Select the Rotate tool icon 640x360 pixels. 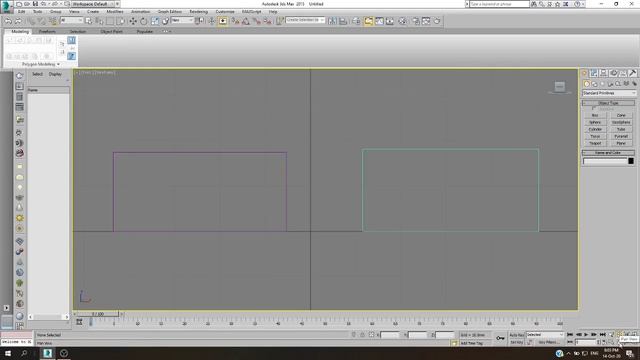click(144, 21)
